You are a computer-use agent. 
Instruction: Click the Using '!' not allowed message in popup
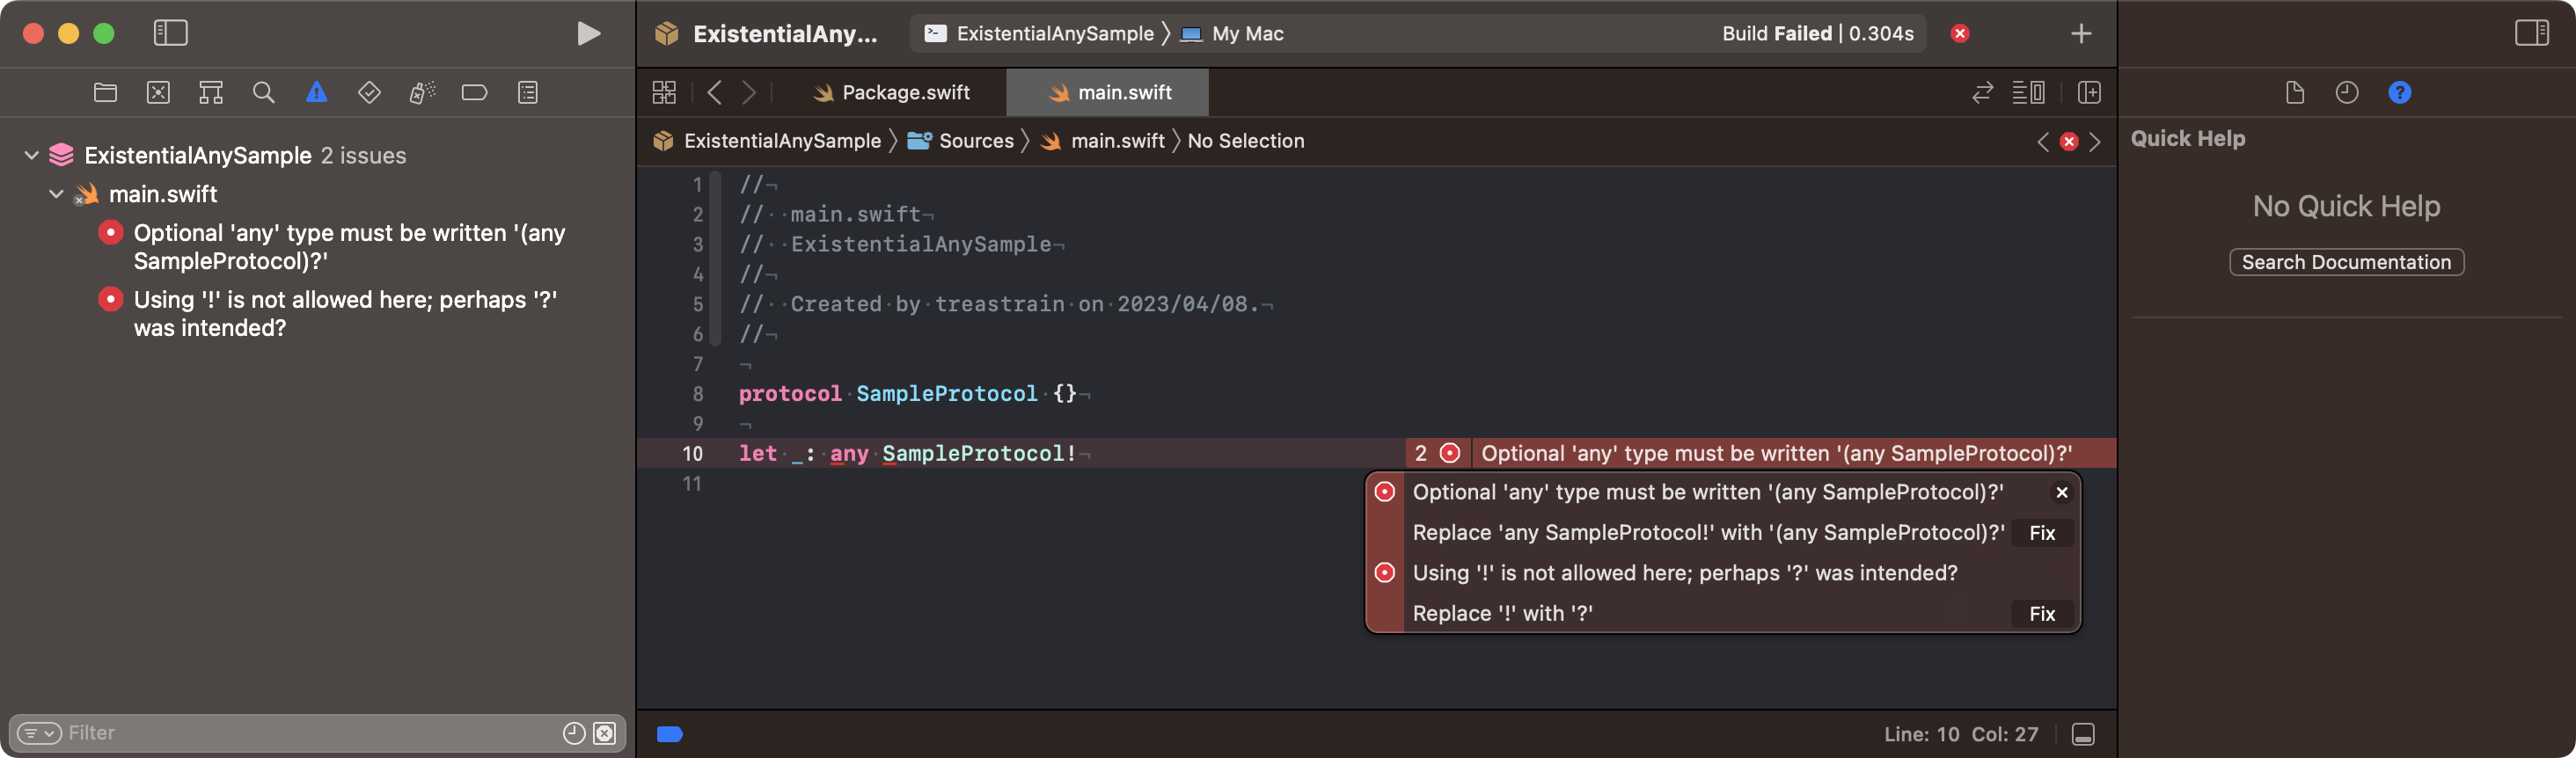tap(1685, 573)
